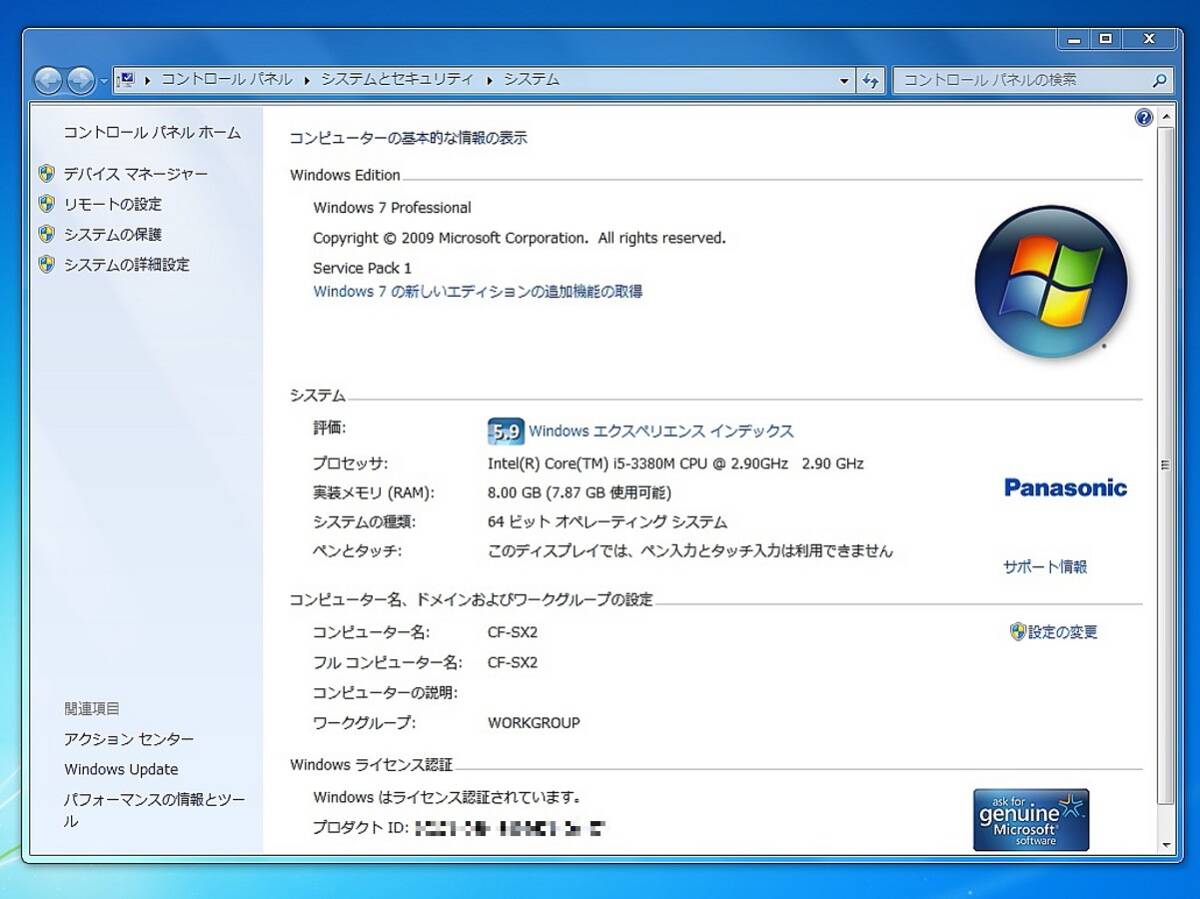
Task: Expand the recent pages dropdown next to forward button
Action: coord(103,81)
